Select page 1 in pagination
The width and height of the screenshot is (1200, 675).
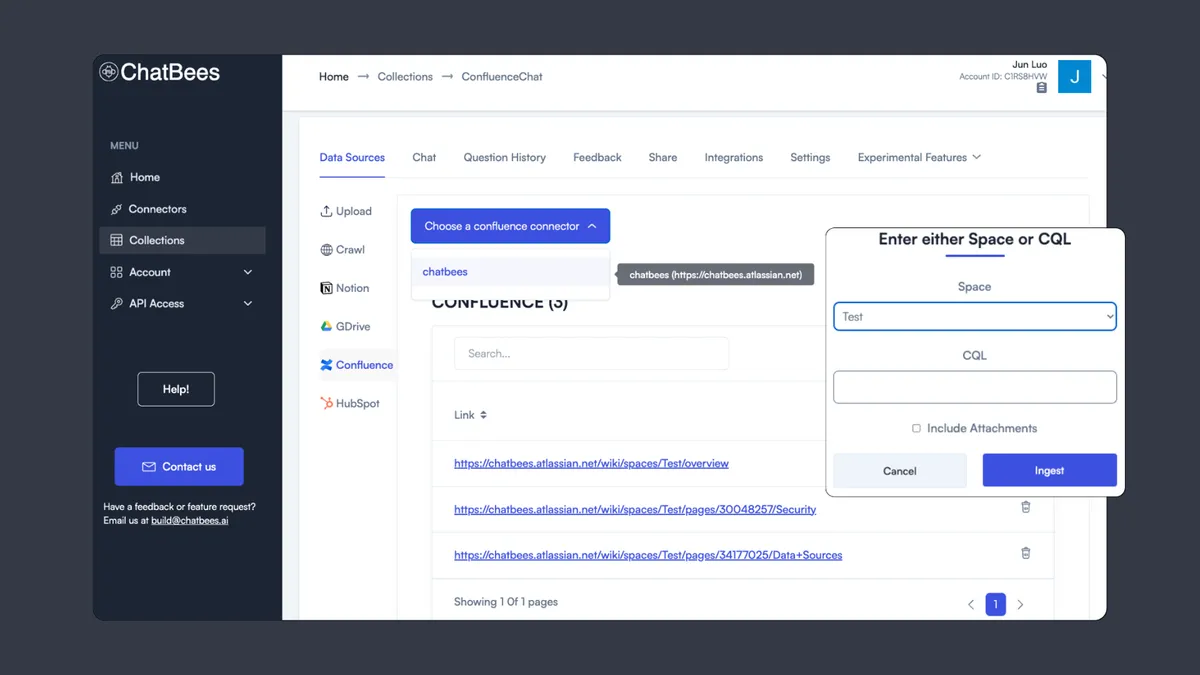click(x=995, y=604)
